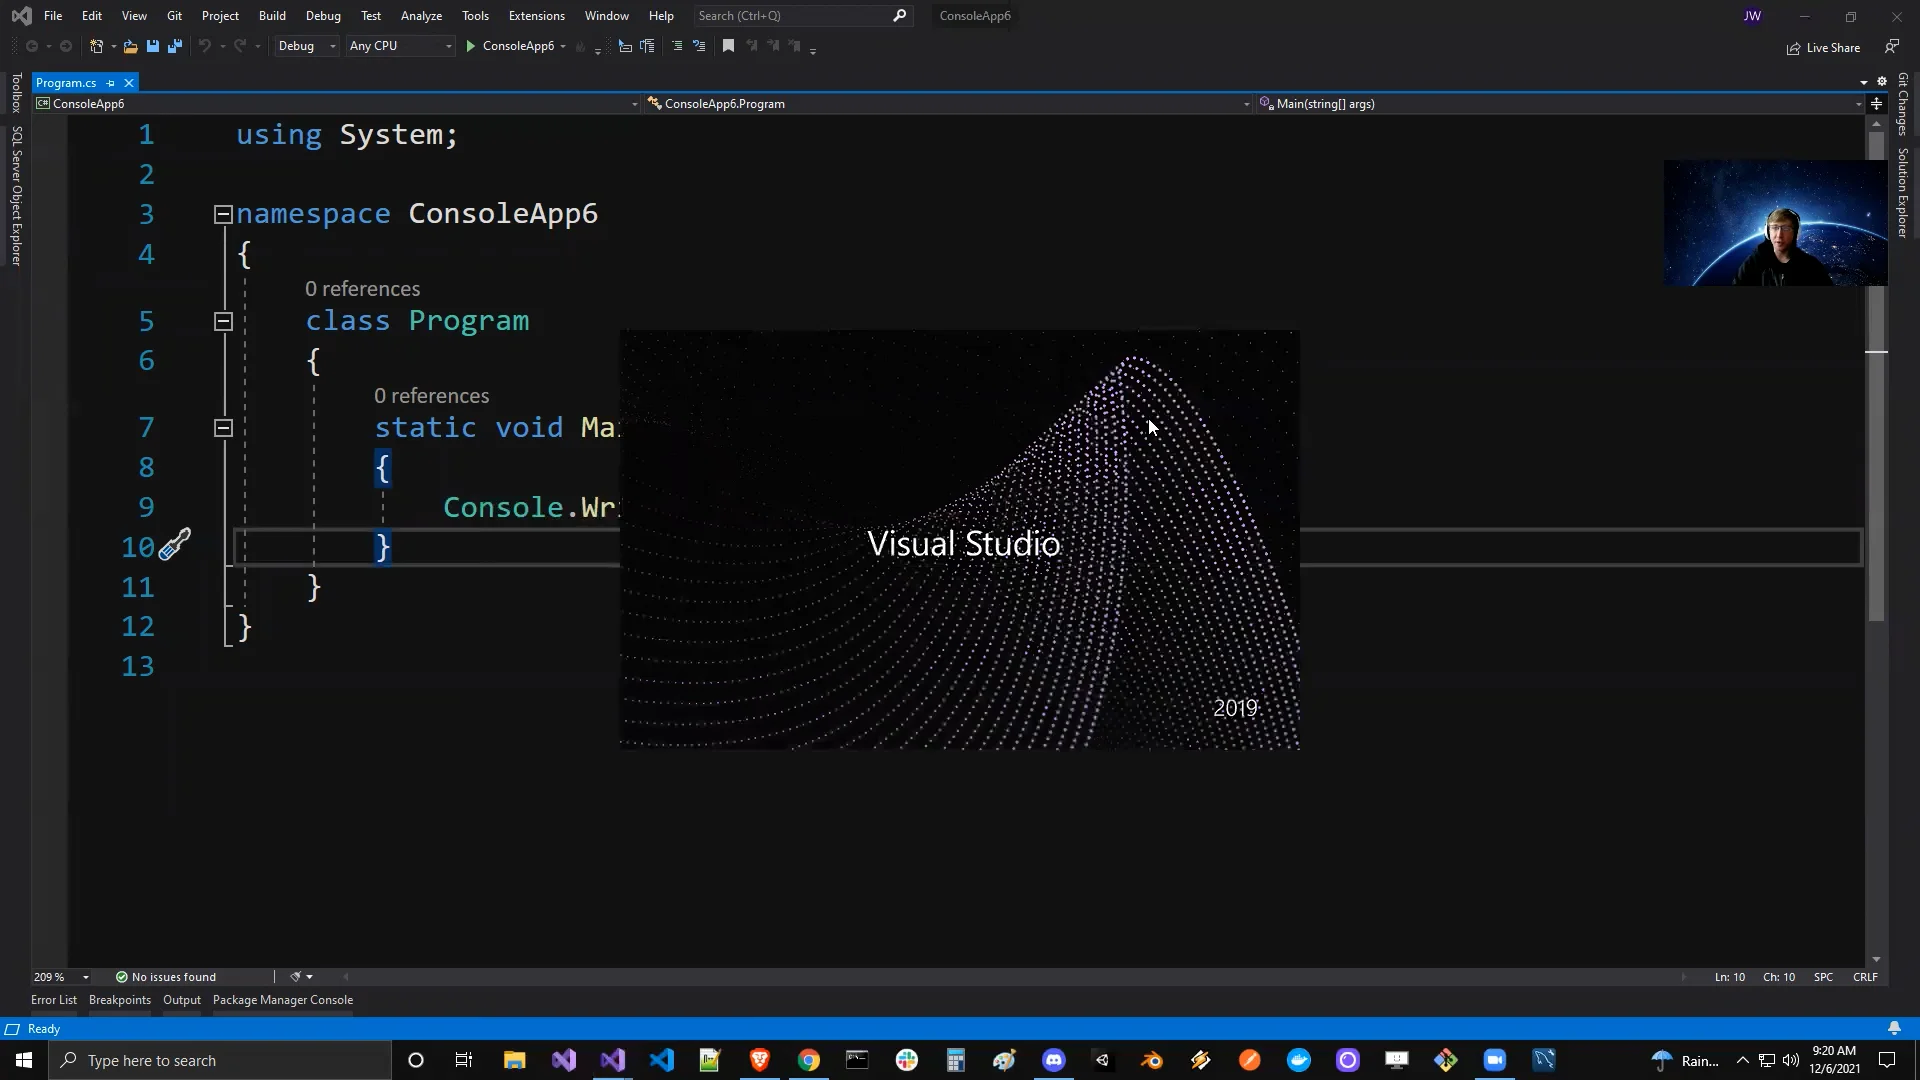Image resolution: width=1920 pixels, height=1080 pixels.
Task: Click the feedback icon near Live Share
Action: [1892, 47]
